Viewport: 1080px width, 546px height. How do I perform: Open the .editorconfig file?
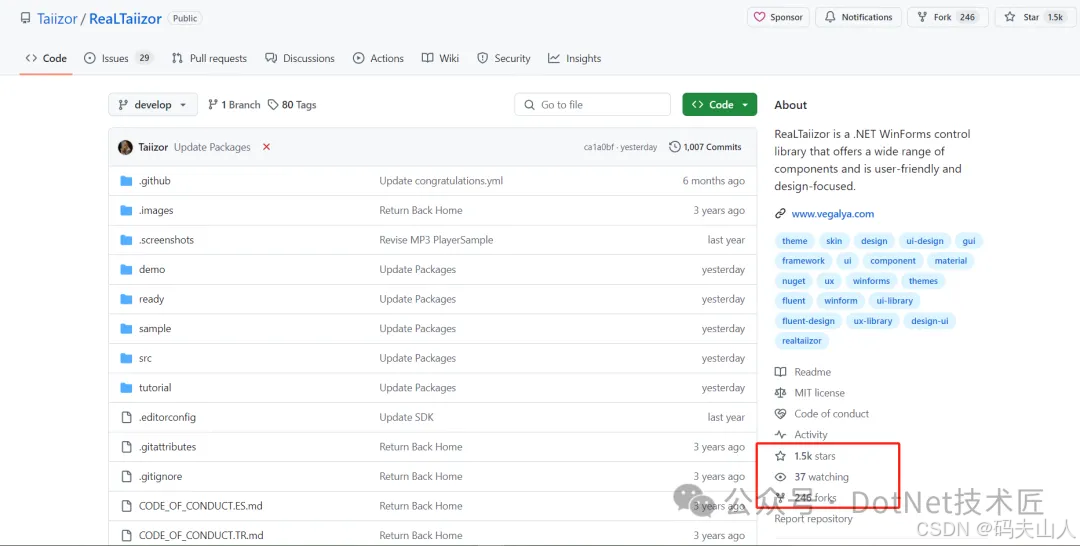[x=167, y=418]
